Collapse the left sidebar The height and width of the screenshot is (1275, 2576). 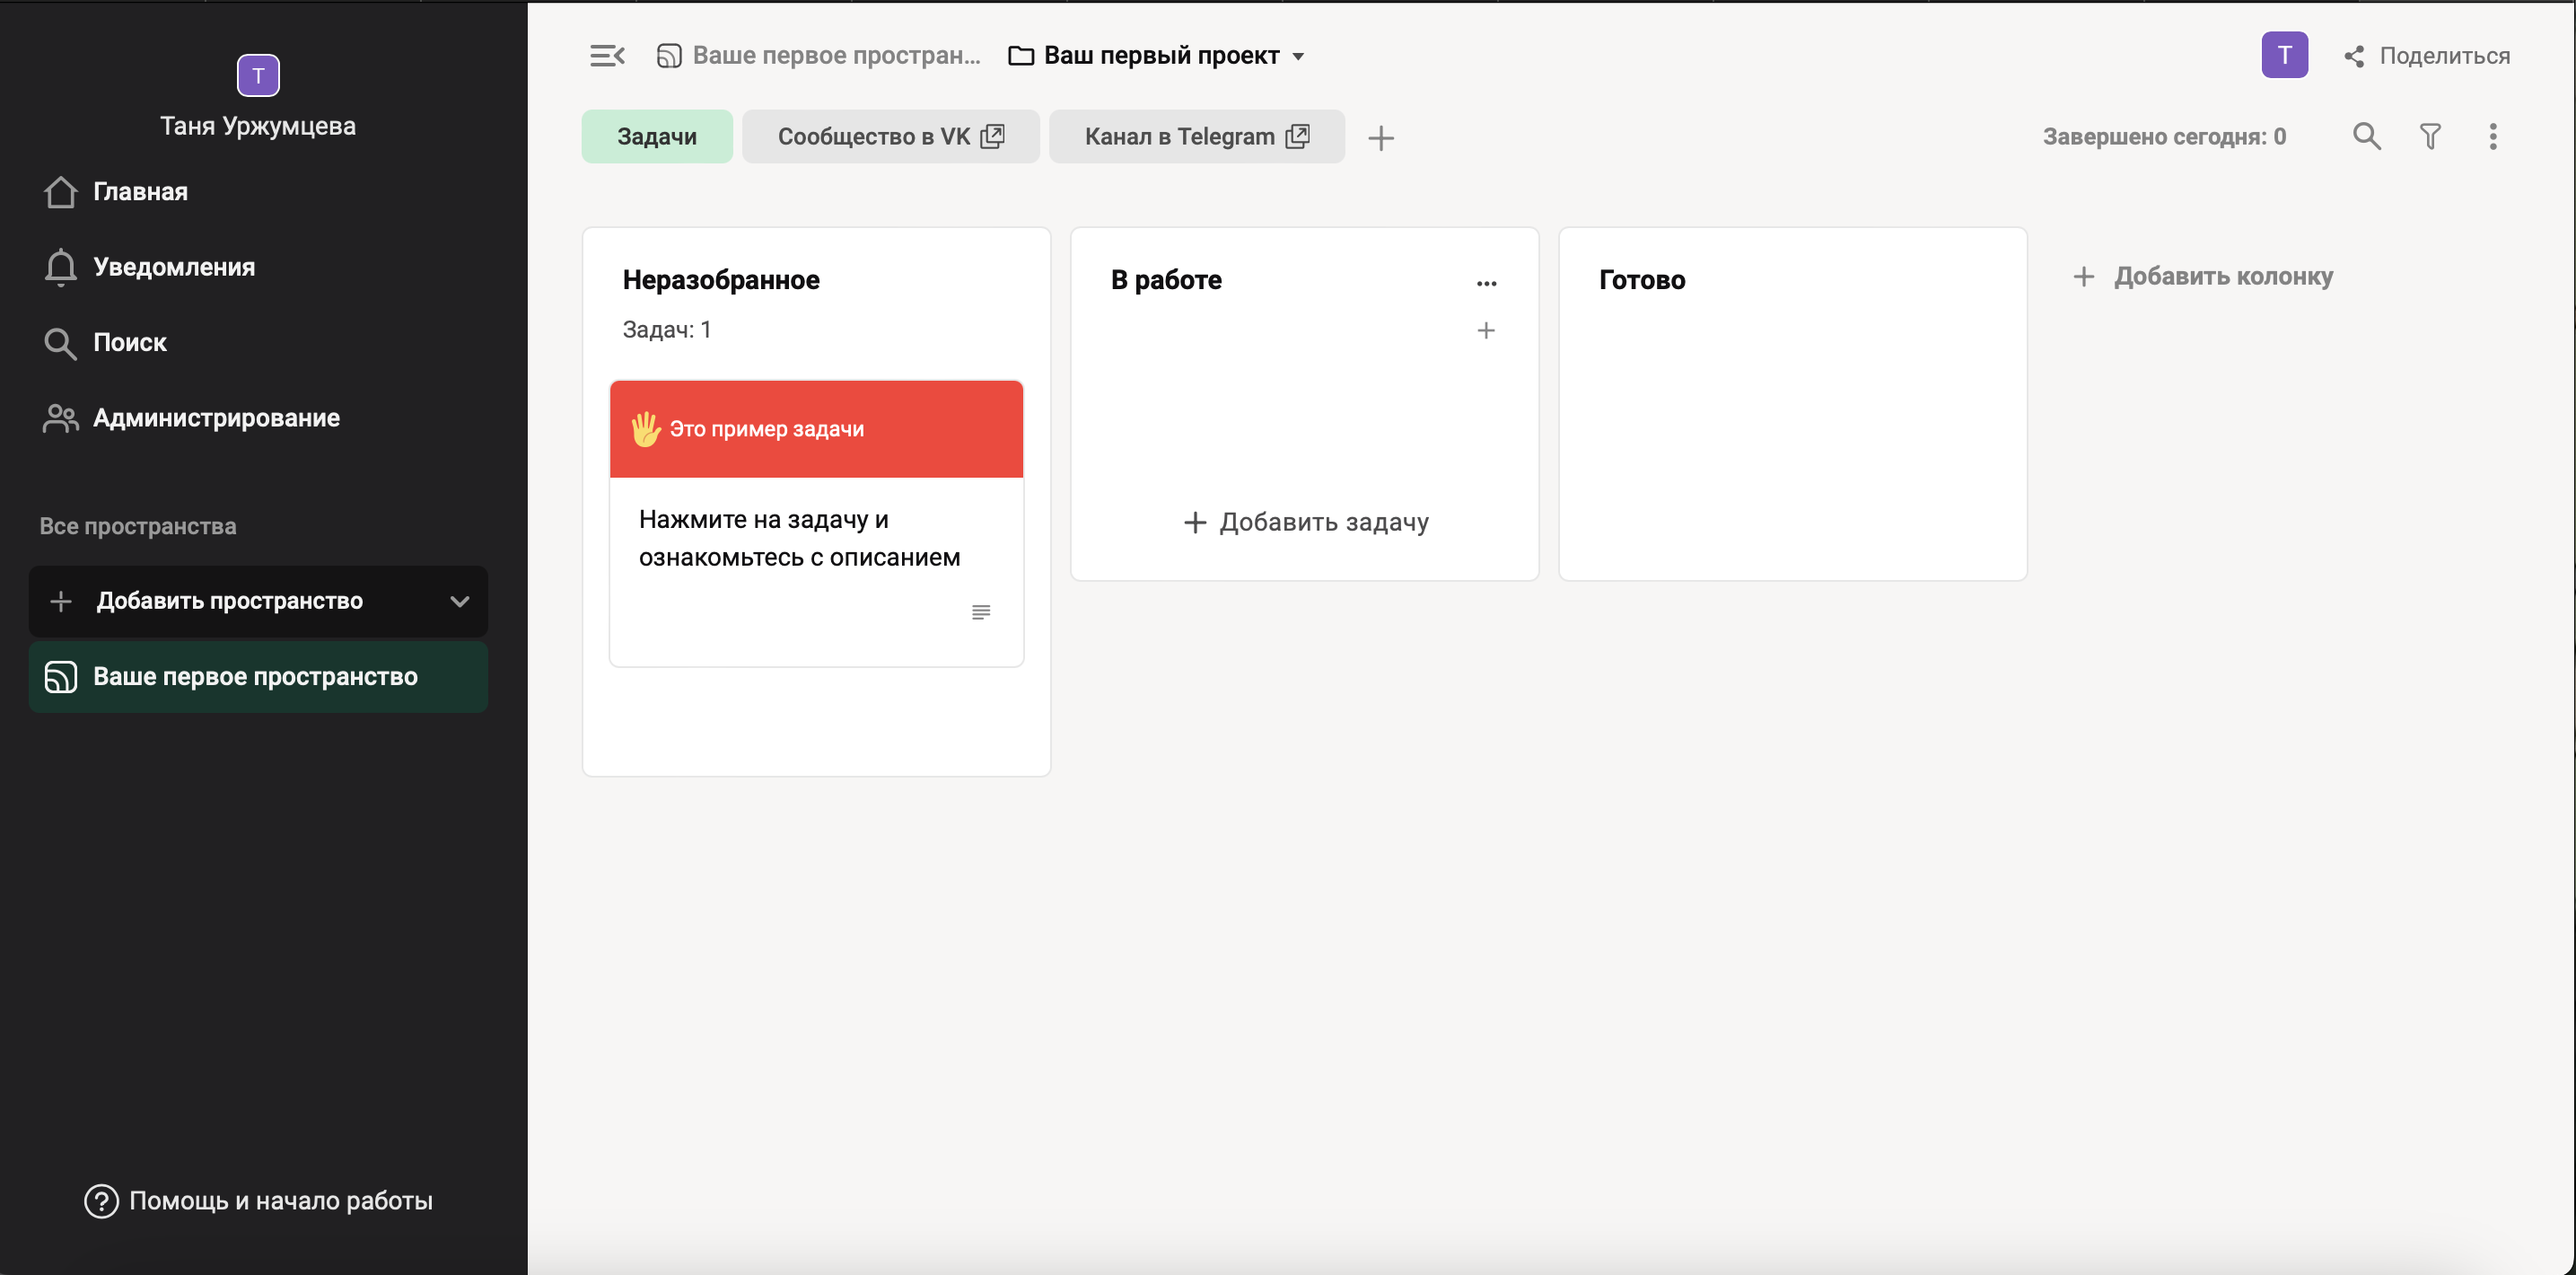tap(607, 55)
